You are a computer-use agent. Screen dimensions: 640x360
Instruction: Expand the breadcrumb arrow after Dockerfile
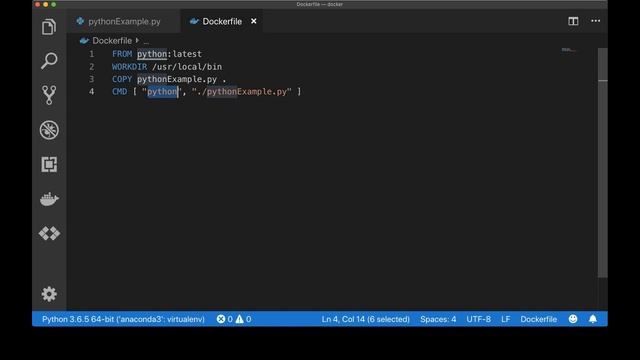138,40
